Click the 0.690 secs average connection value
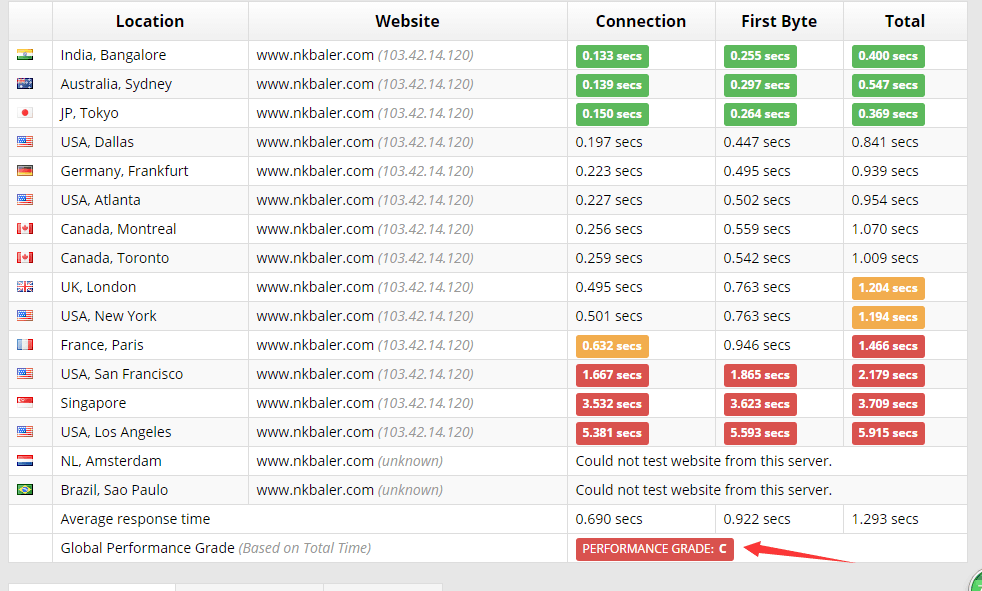This screenshot has width=982, height=591. tap(609, 519)
